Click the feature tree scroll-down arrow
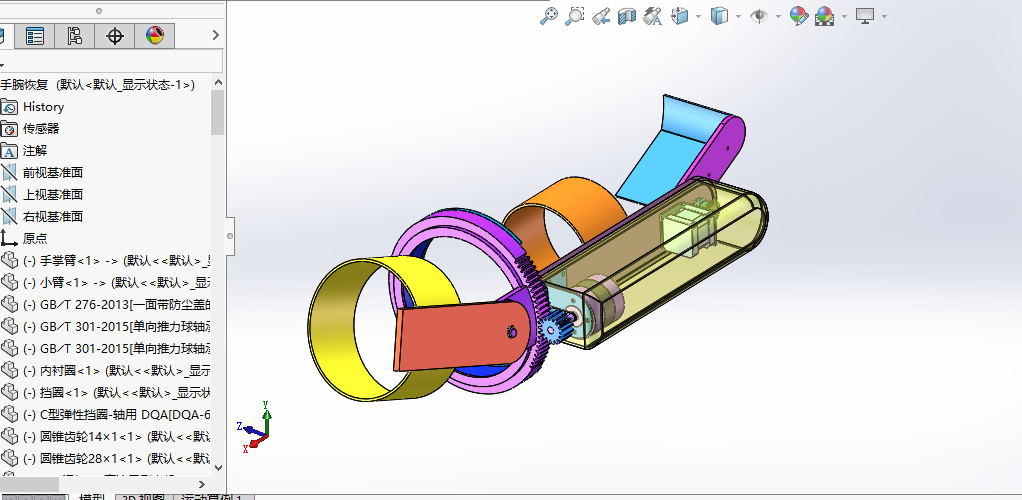 (x=218, y=467)
